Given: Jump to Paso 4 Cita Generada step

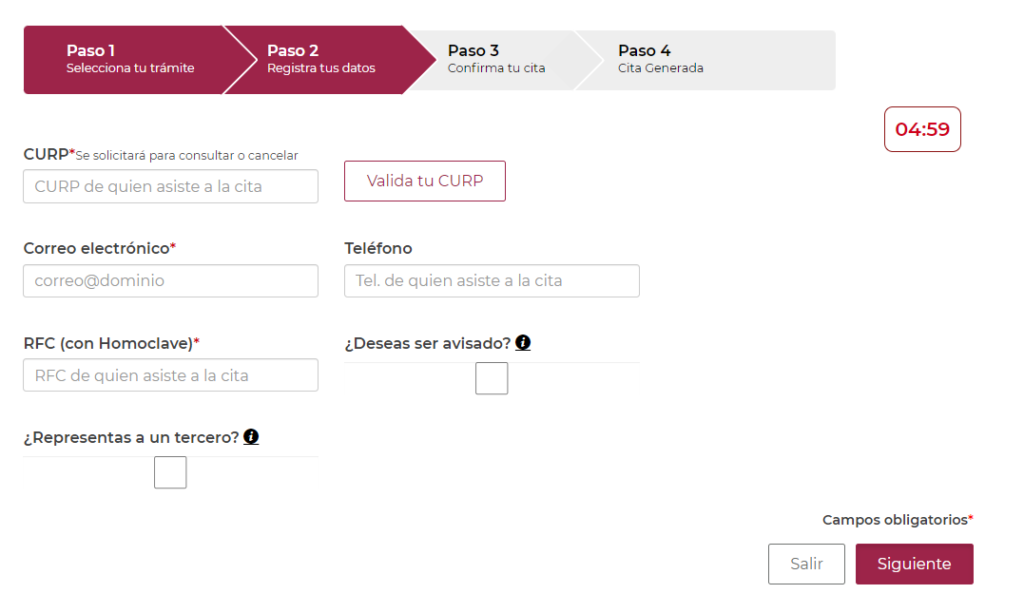Looking at the screenshot, I should (660, 59).
